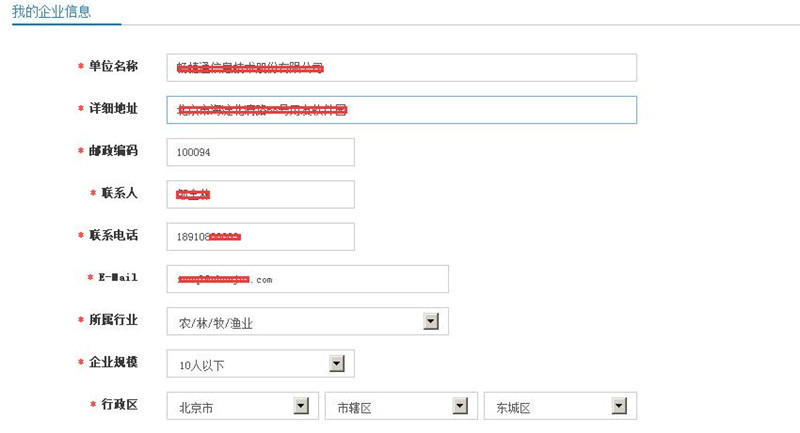
Task: Click the 所属行业 label
Action: pyautogui.click(x=113, y=320)
